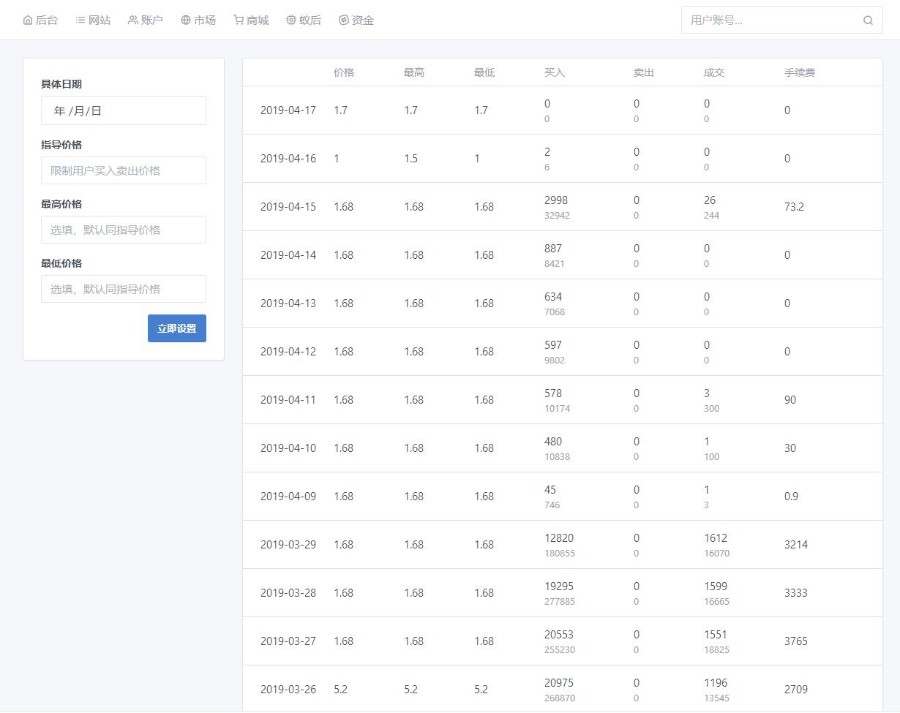Viewport: 900px width, 713px height.
Task: Open the 资金 menu item
Action: click(356, 20)
